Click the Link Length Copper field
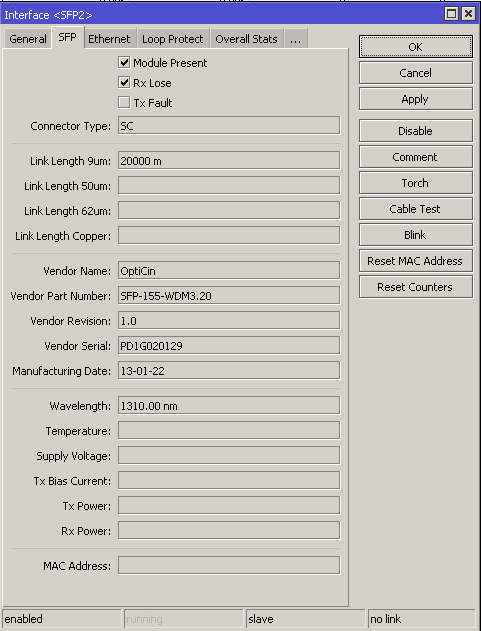 (x=229, y=235)
